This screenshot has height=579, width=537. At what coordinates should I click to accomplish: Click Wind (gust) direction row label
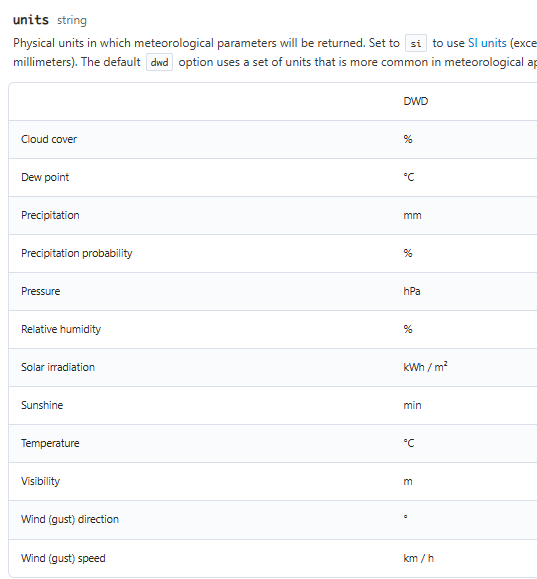pyautogui.click(x=70, y=520)
